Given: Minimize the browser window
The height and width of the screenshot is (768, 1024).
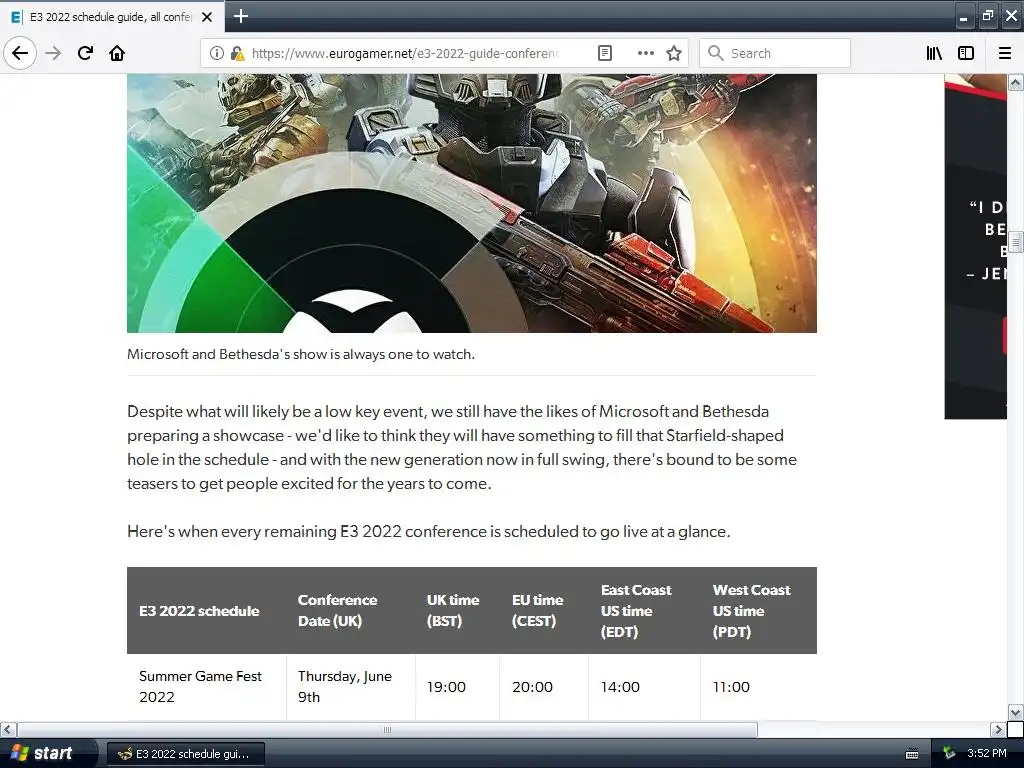Looking at the screenshot, I should 963,16.
